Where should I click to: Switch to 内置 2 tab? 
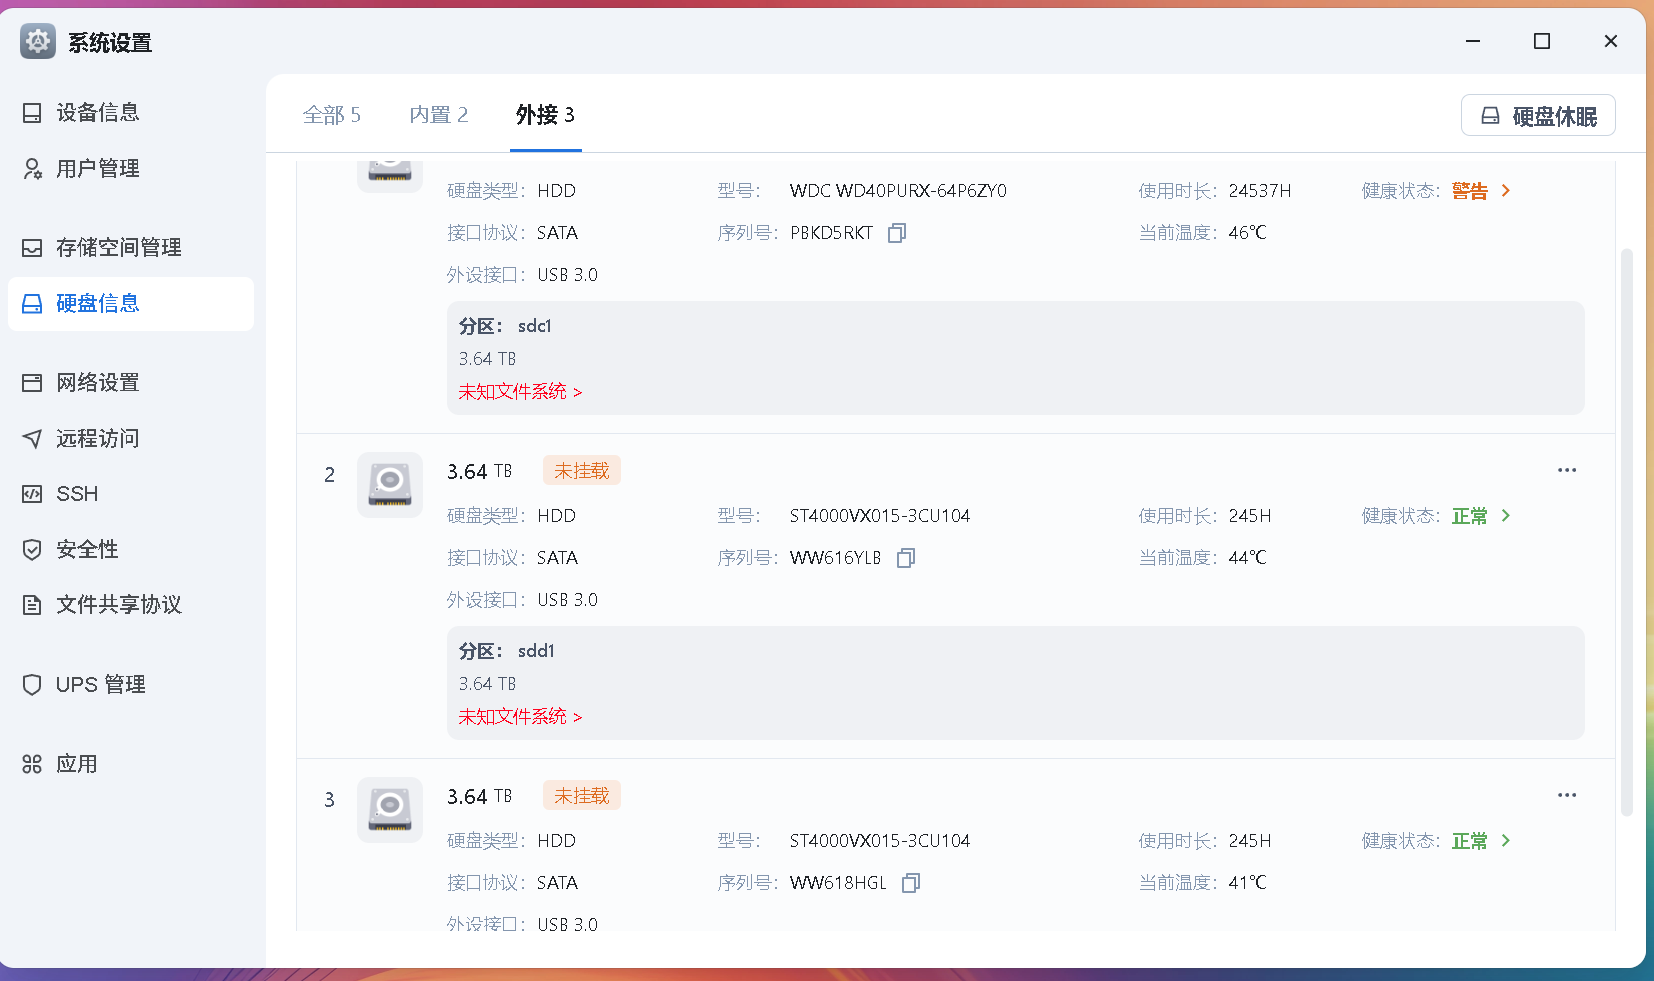pos(439,115)
